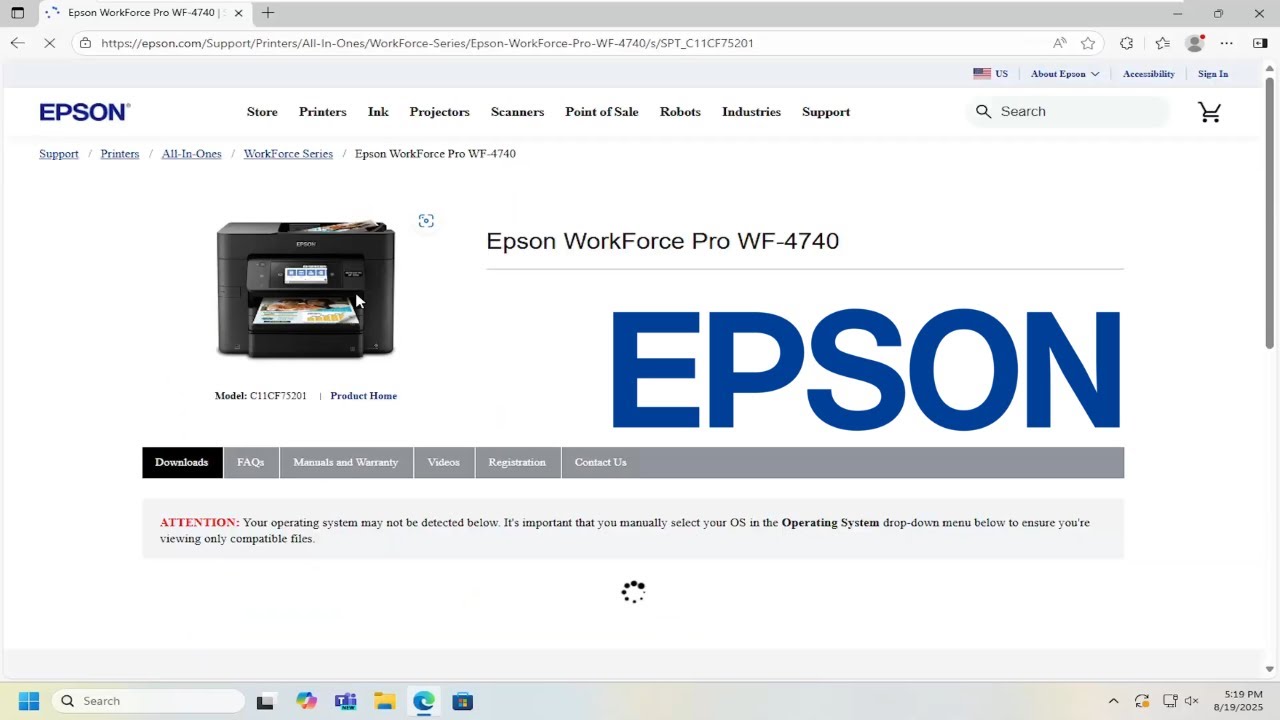Open Edge Settings and more menu

pyautogui.click(x=1227, y=43)
